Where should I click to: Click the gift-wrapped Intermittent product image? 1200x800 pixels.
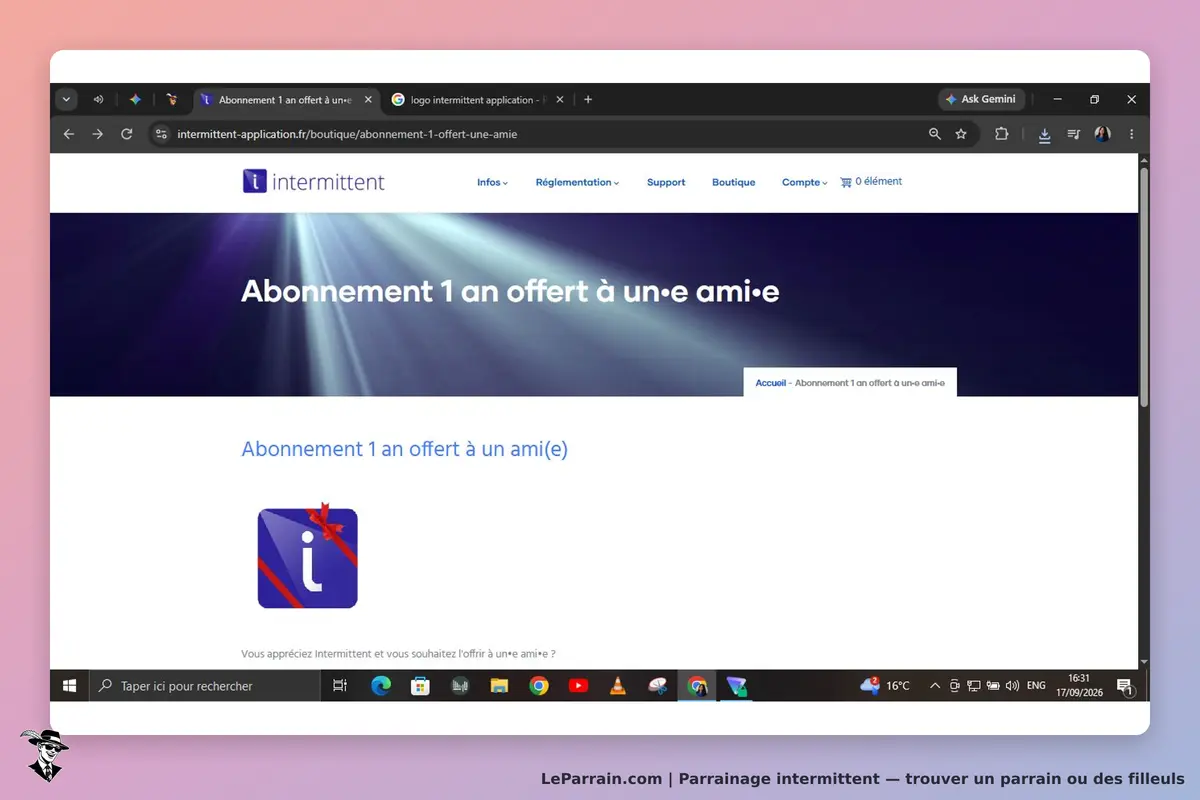coord(307,556)
